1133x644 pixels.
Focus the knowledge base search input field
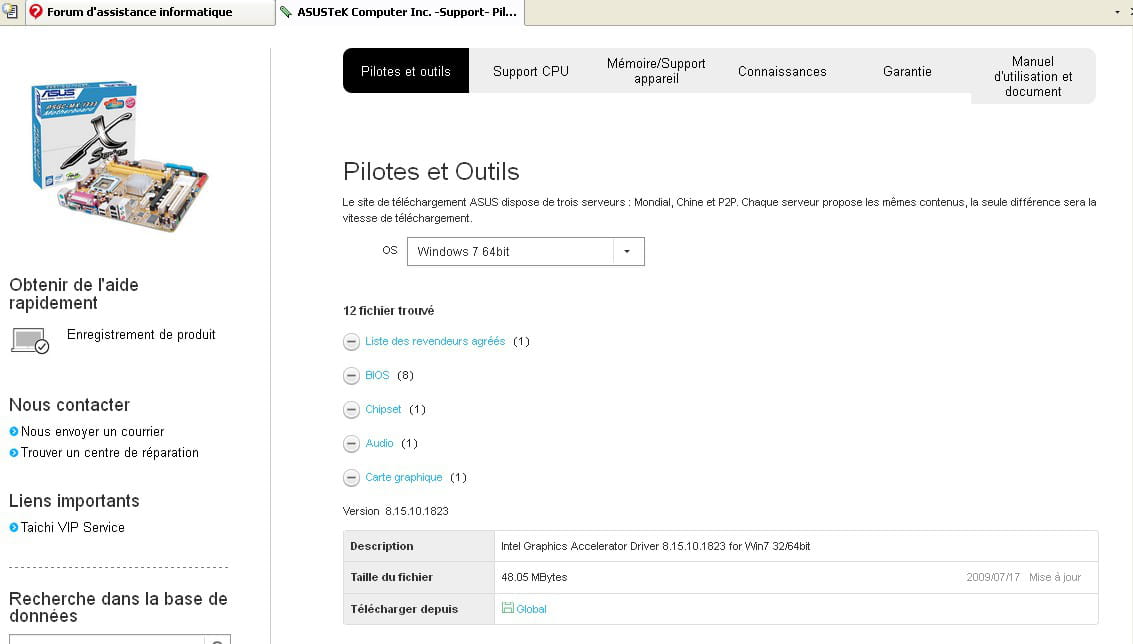tap(107, 640)
